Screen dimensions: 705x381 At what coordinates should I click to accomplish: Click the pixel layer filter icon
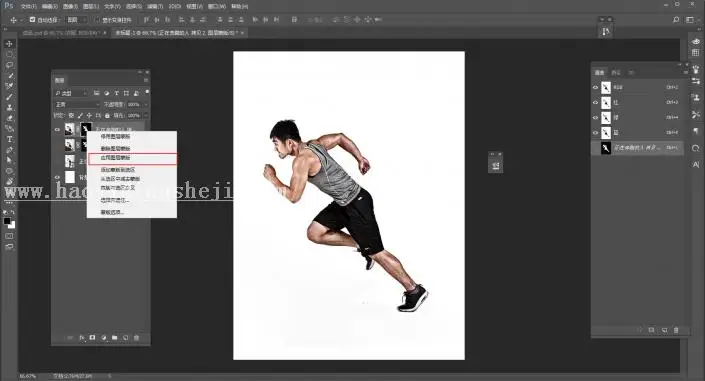(97, 93)
